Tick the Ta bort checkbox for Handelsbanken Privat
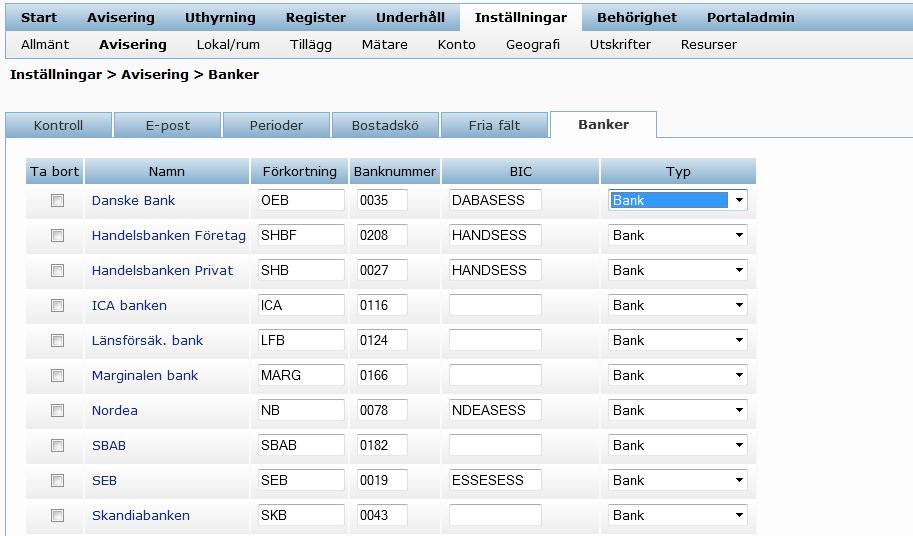The image size is (913, 536). click(x=57, y=271)
